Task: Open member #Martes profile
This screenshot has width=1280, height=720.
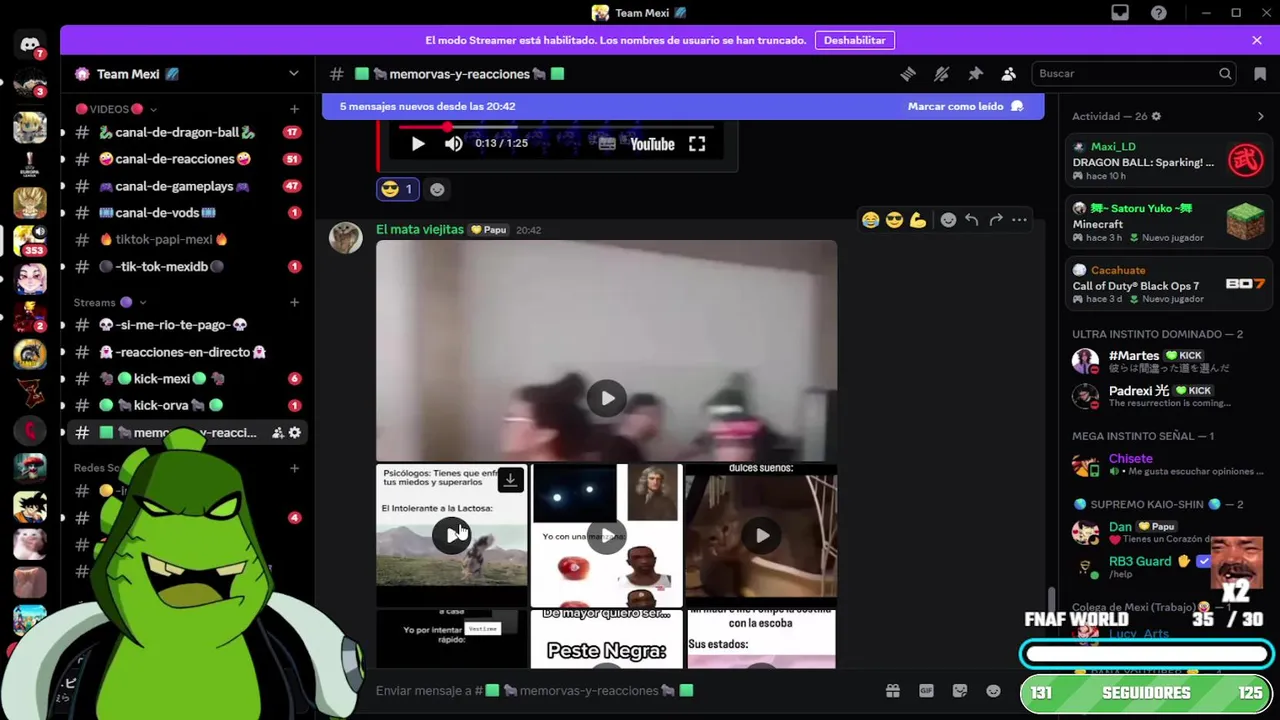Action: click(x=1168, y=361)
